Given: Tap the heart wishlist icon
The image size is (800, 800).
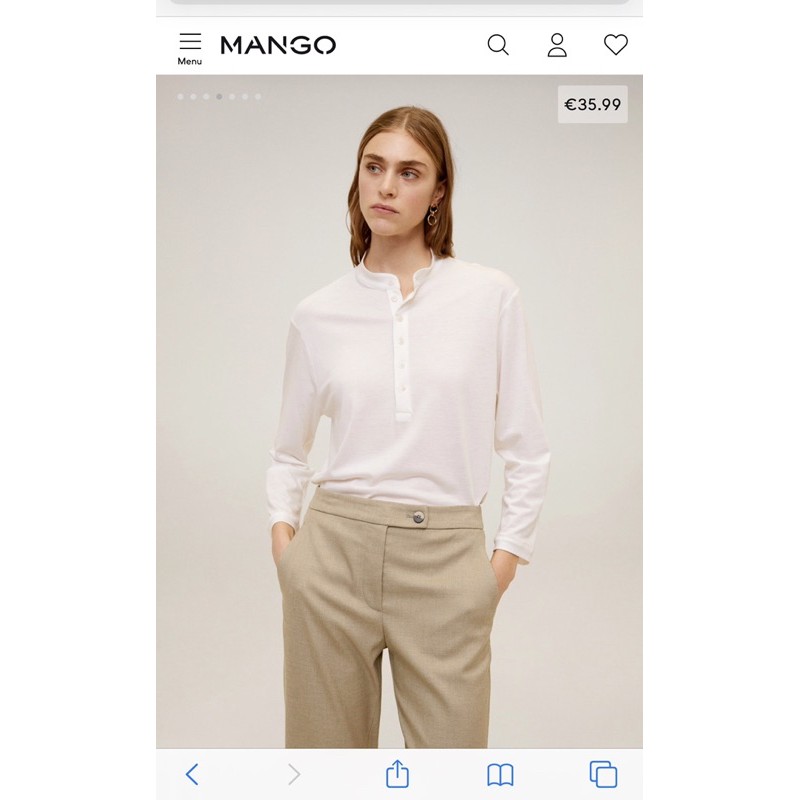Looking at the screenshot, I should (616, 44).
